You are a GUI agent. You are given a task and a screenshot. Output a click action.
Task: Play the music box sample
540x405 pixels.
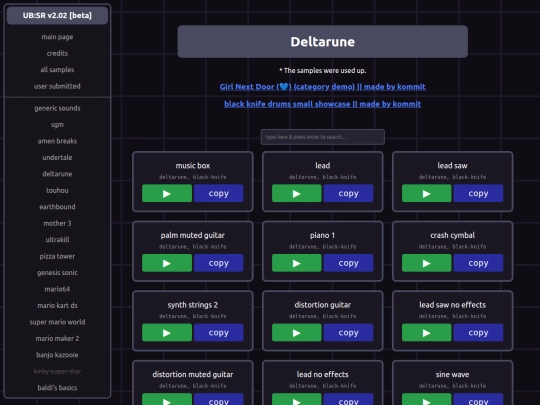click(167, 193)
